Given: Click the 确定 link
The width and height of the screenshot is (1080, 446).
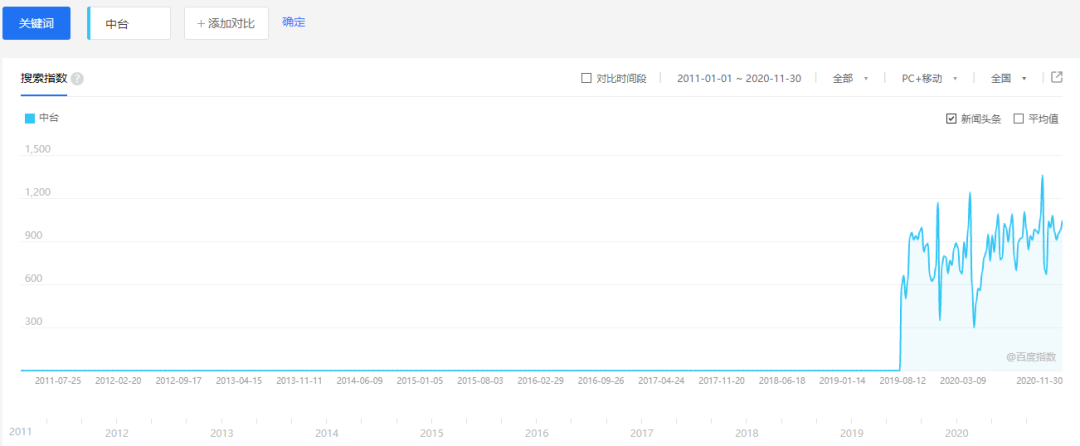Looking at the screenshot, I should click(293, 22).
